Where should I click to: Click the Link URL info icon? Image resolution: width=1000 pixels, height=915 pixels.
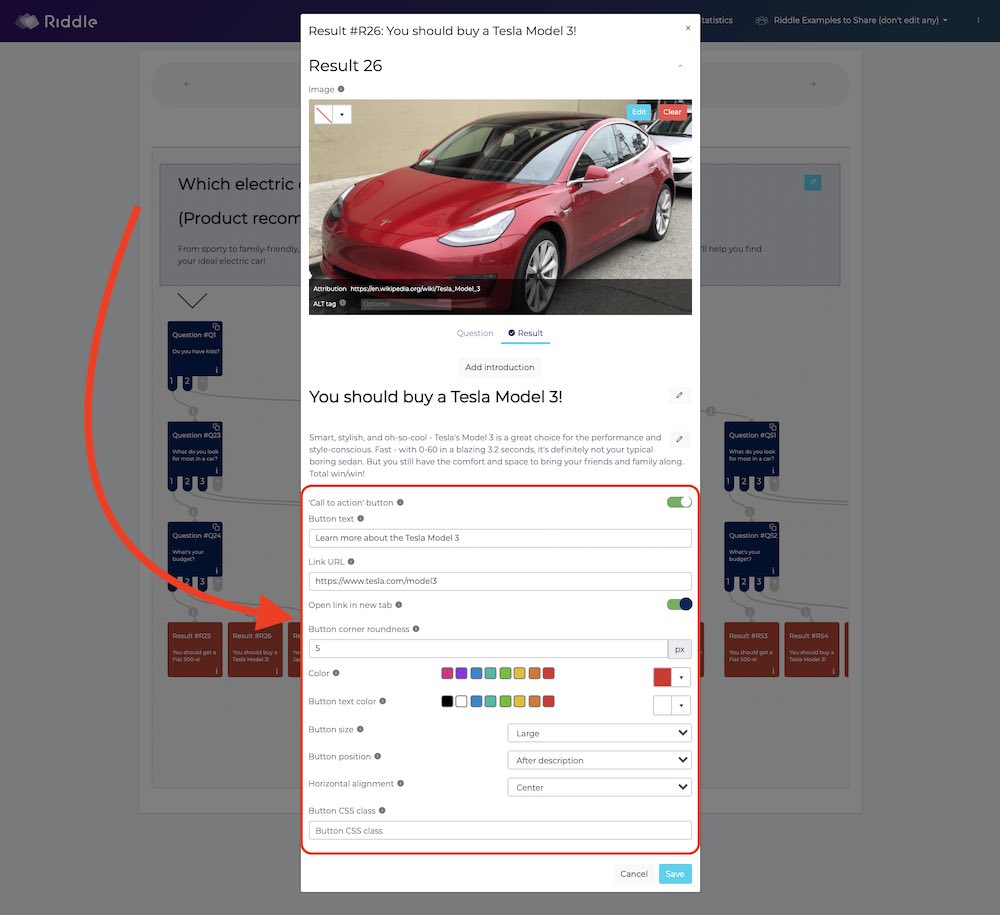coord(351,562)
